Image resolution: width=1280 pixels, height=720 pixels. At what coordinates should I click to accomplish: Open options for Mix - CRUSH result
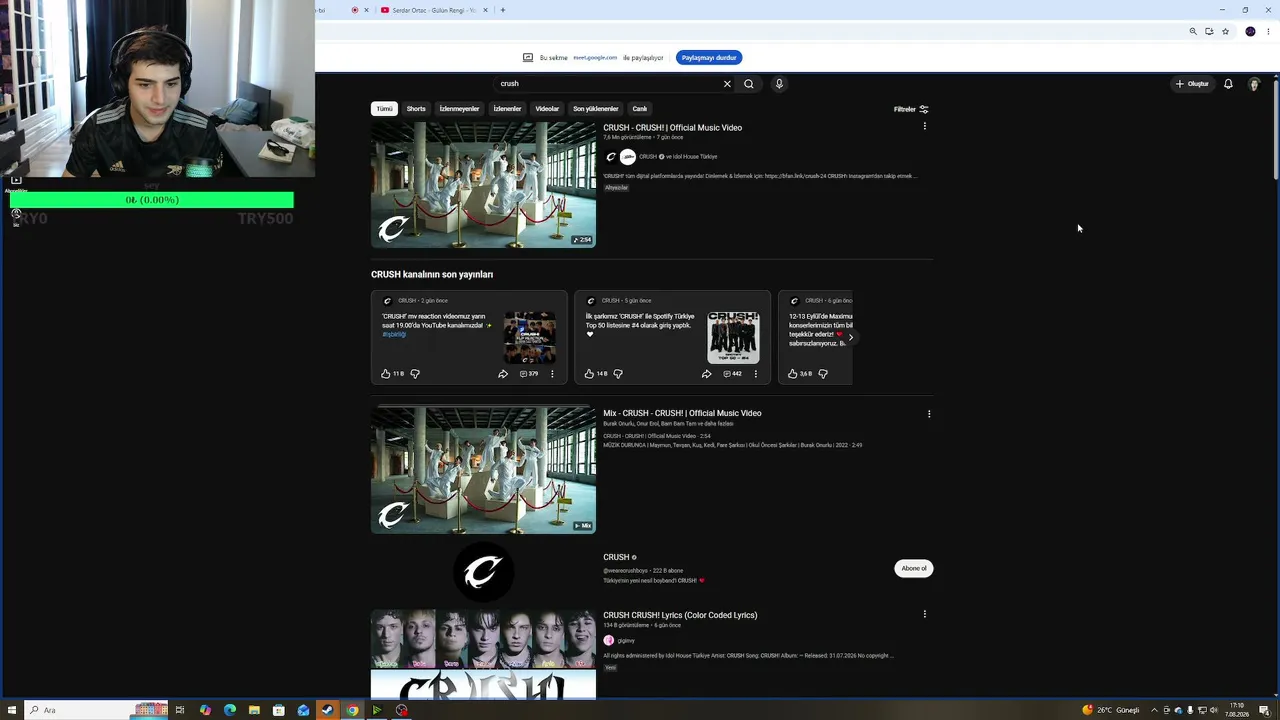tap(929, 414)
